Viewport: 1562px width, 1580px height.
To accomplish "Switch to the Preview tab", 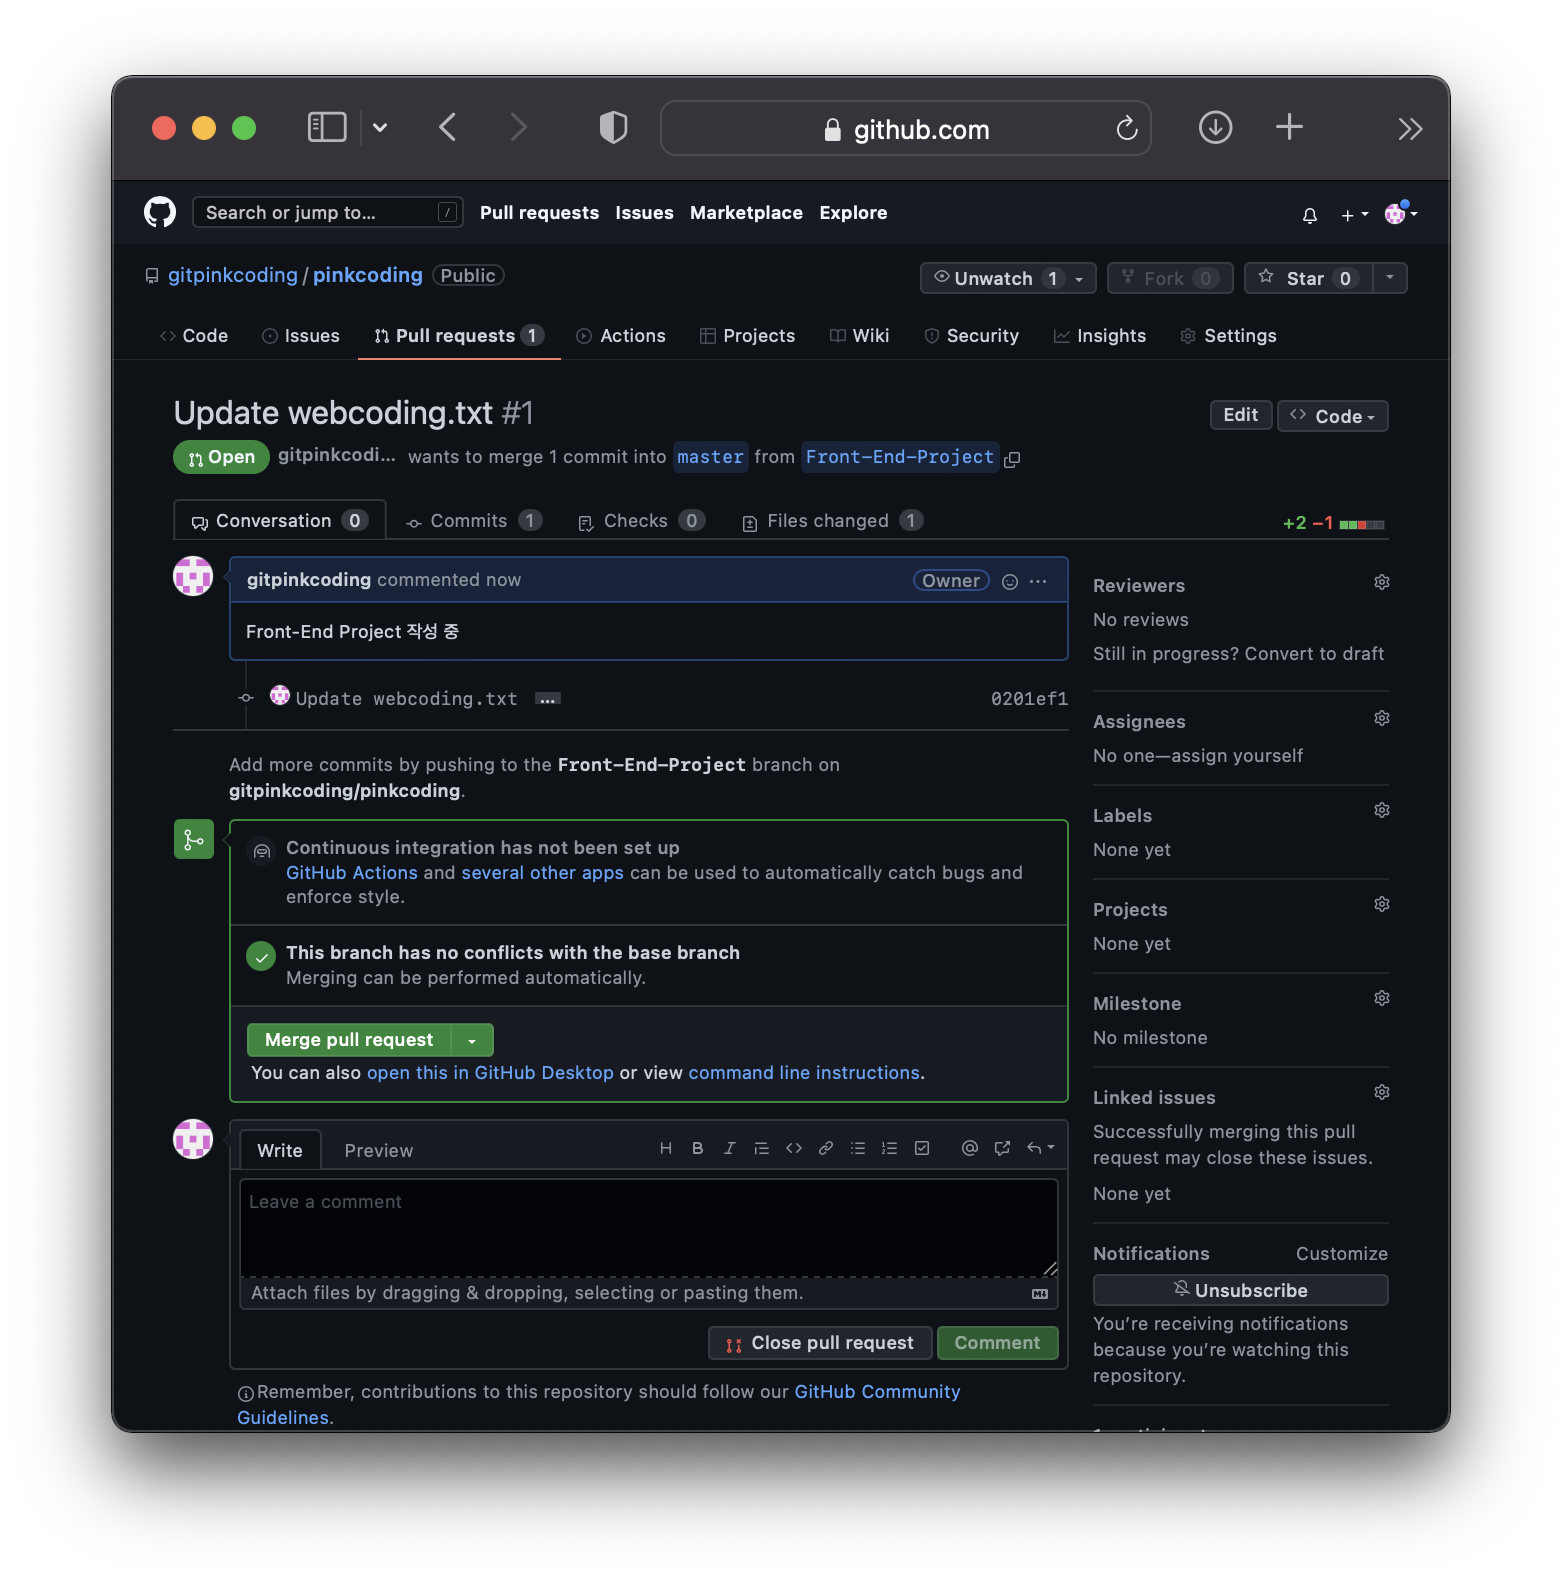I will (x=379, y=1151).
